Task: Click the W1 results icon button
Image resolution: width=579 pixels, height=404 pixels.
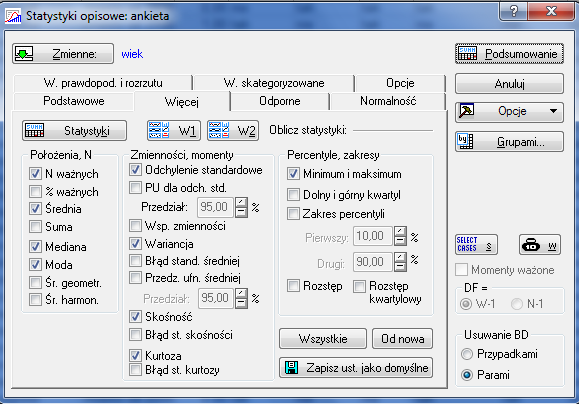Action: tap(174, 131)
